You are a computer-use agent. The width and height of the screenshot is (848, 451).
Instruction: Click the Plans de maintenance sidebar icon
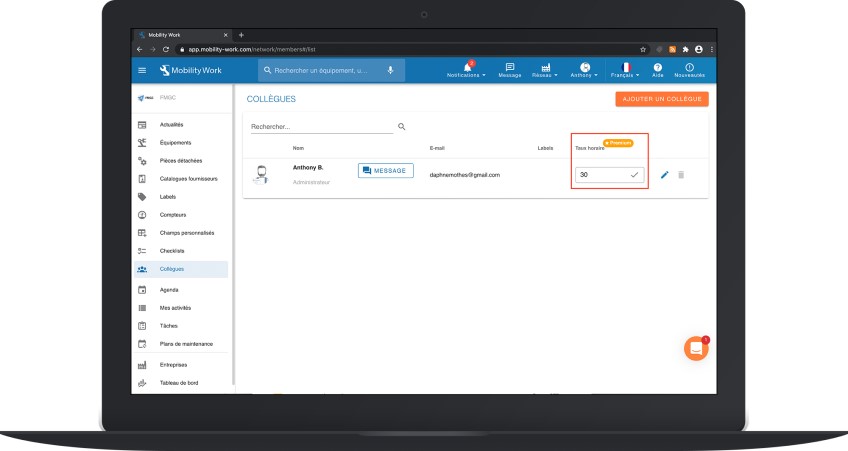point(142,343)
